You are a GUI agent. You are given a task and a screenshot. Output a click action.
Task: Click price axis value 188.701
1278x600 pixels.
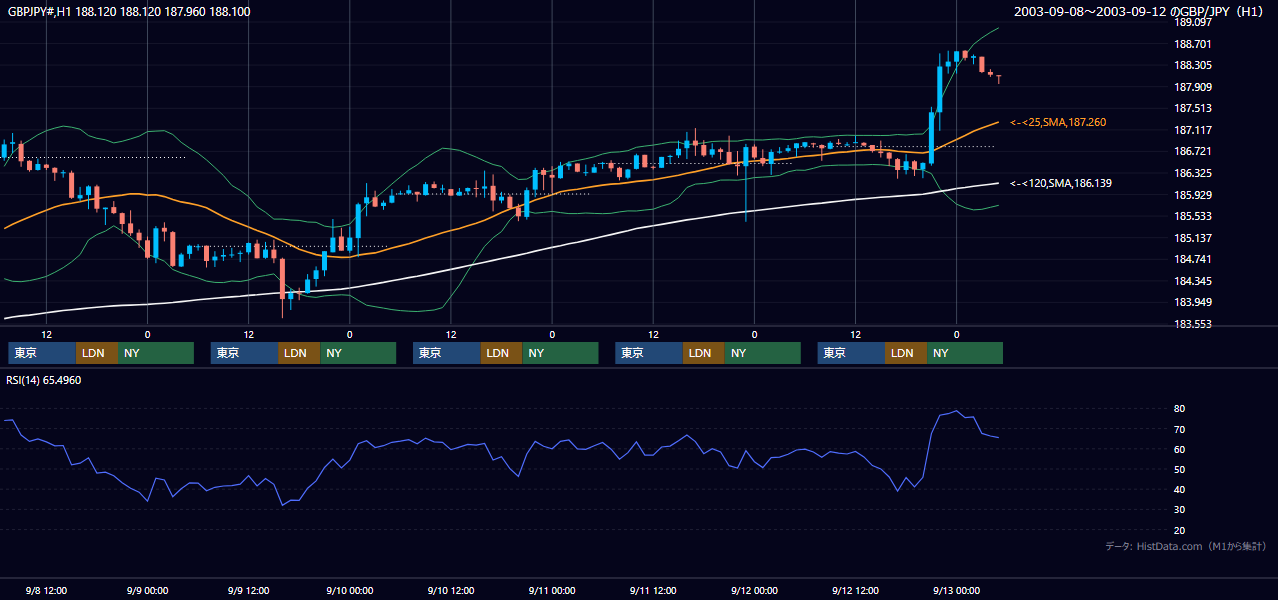(1193, 44)
